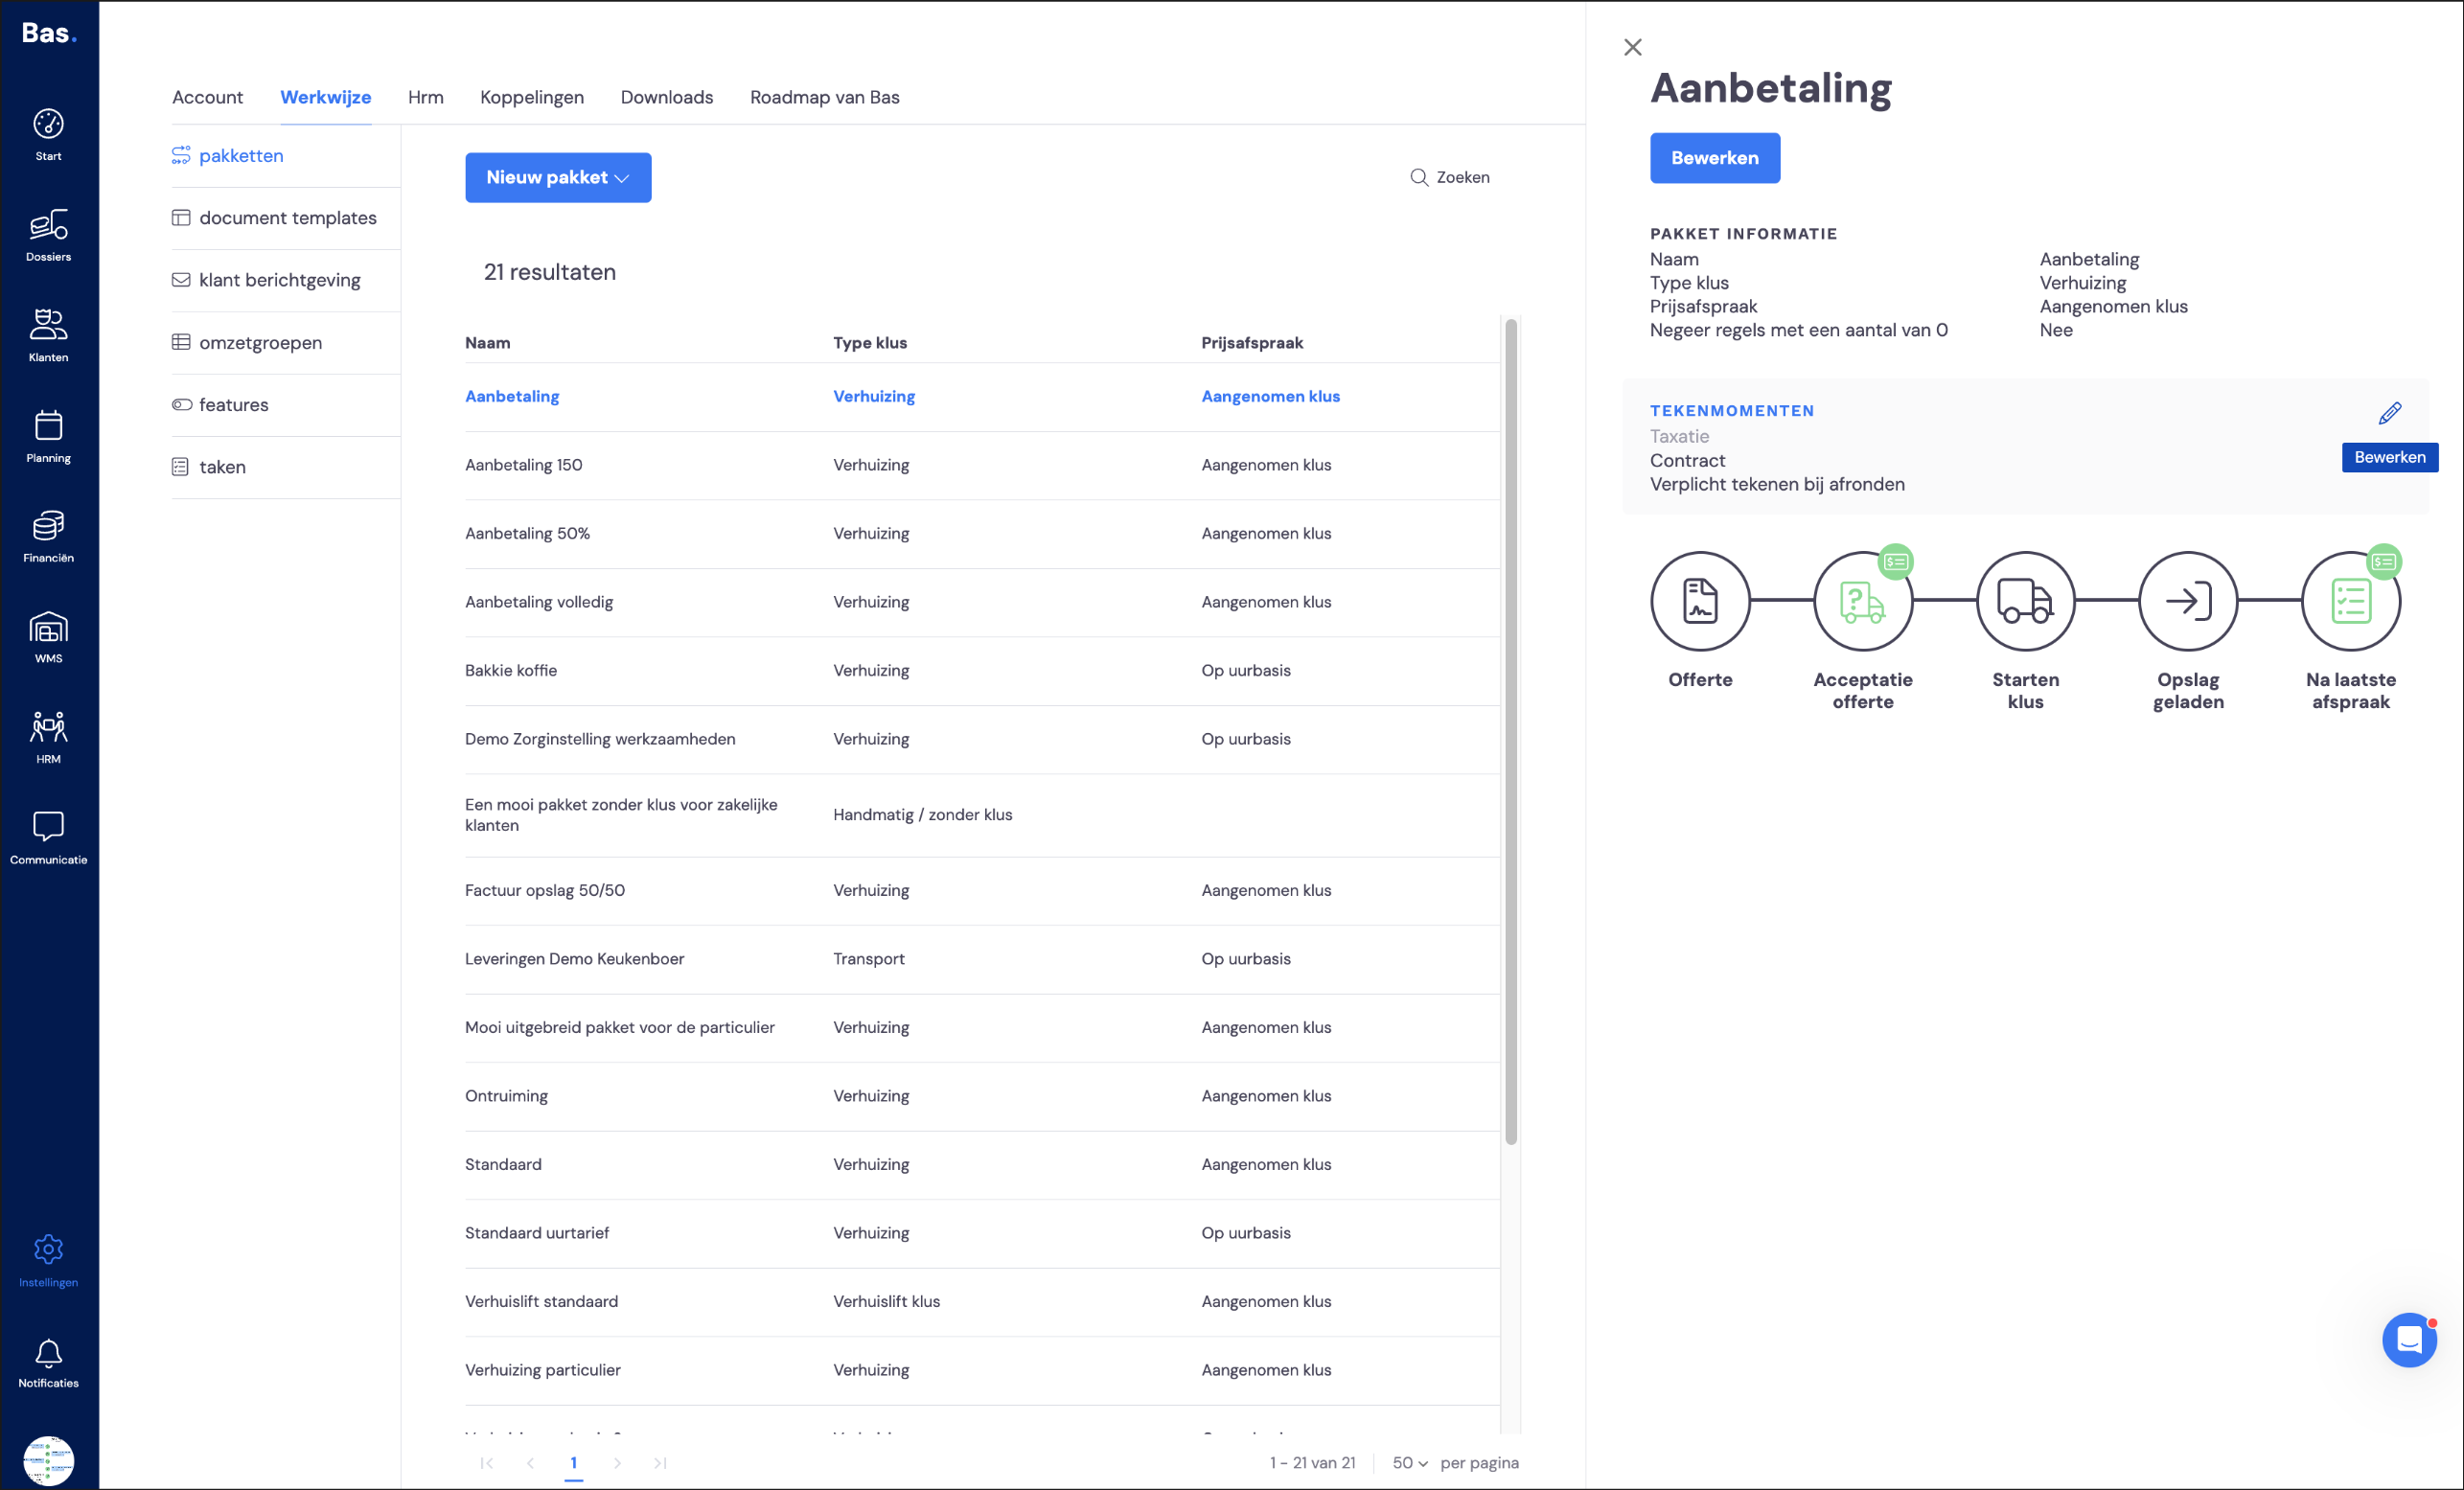This screenshot has width=2464, height=1490.
Task: Click the Naam column header
Action: [487, 343]
